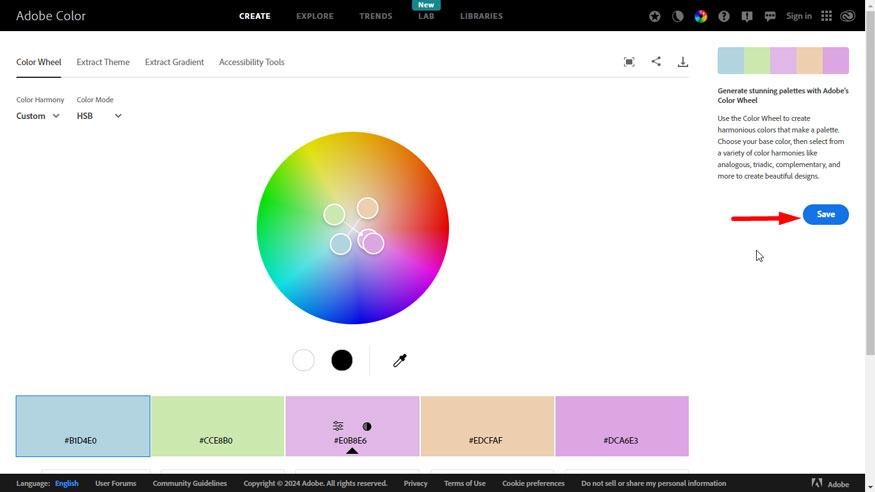Go to the CREATE menu
875x492 pixels.
[254, 16]
